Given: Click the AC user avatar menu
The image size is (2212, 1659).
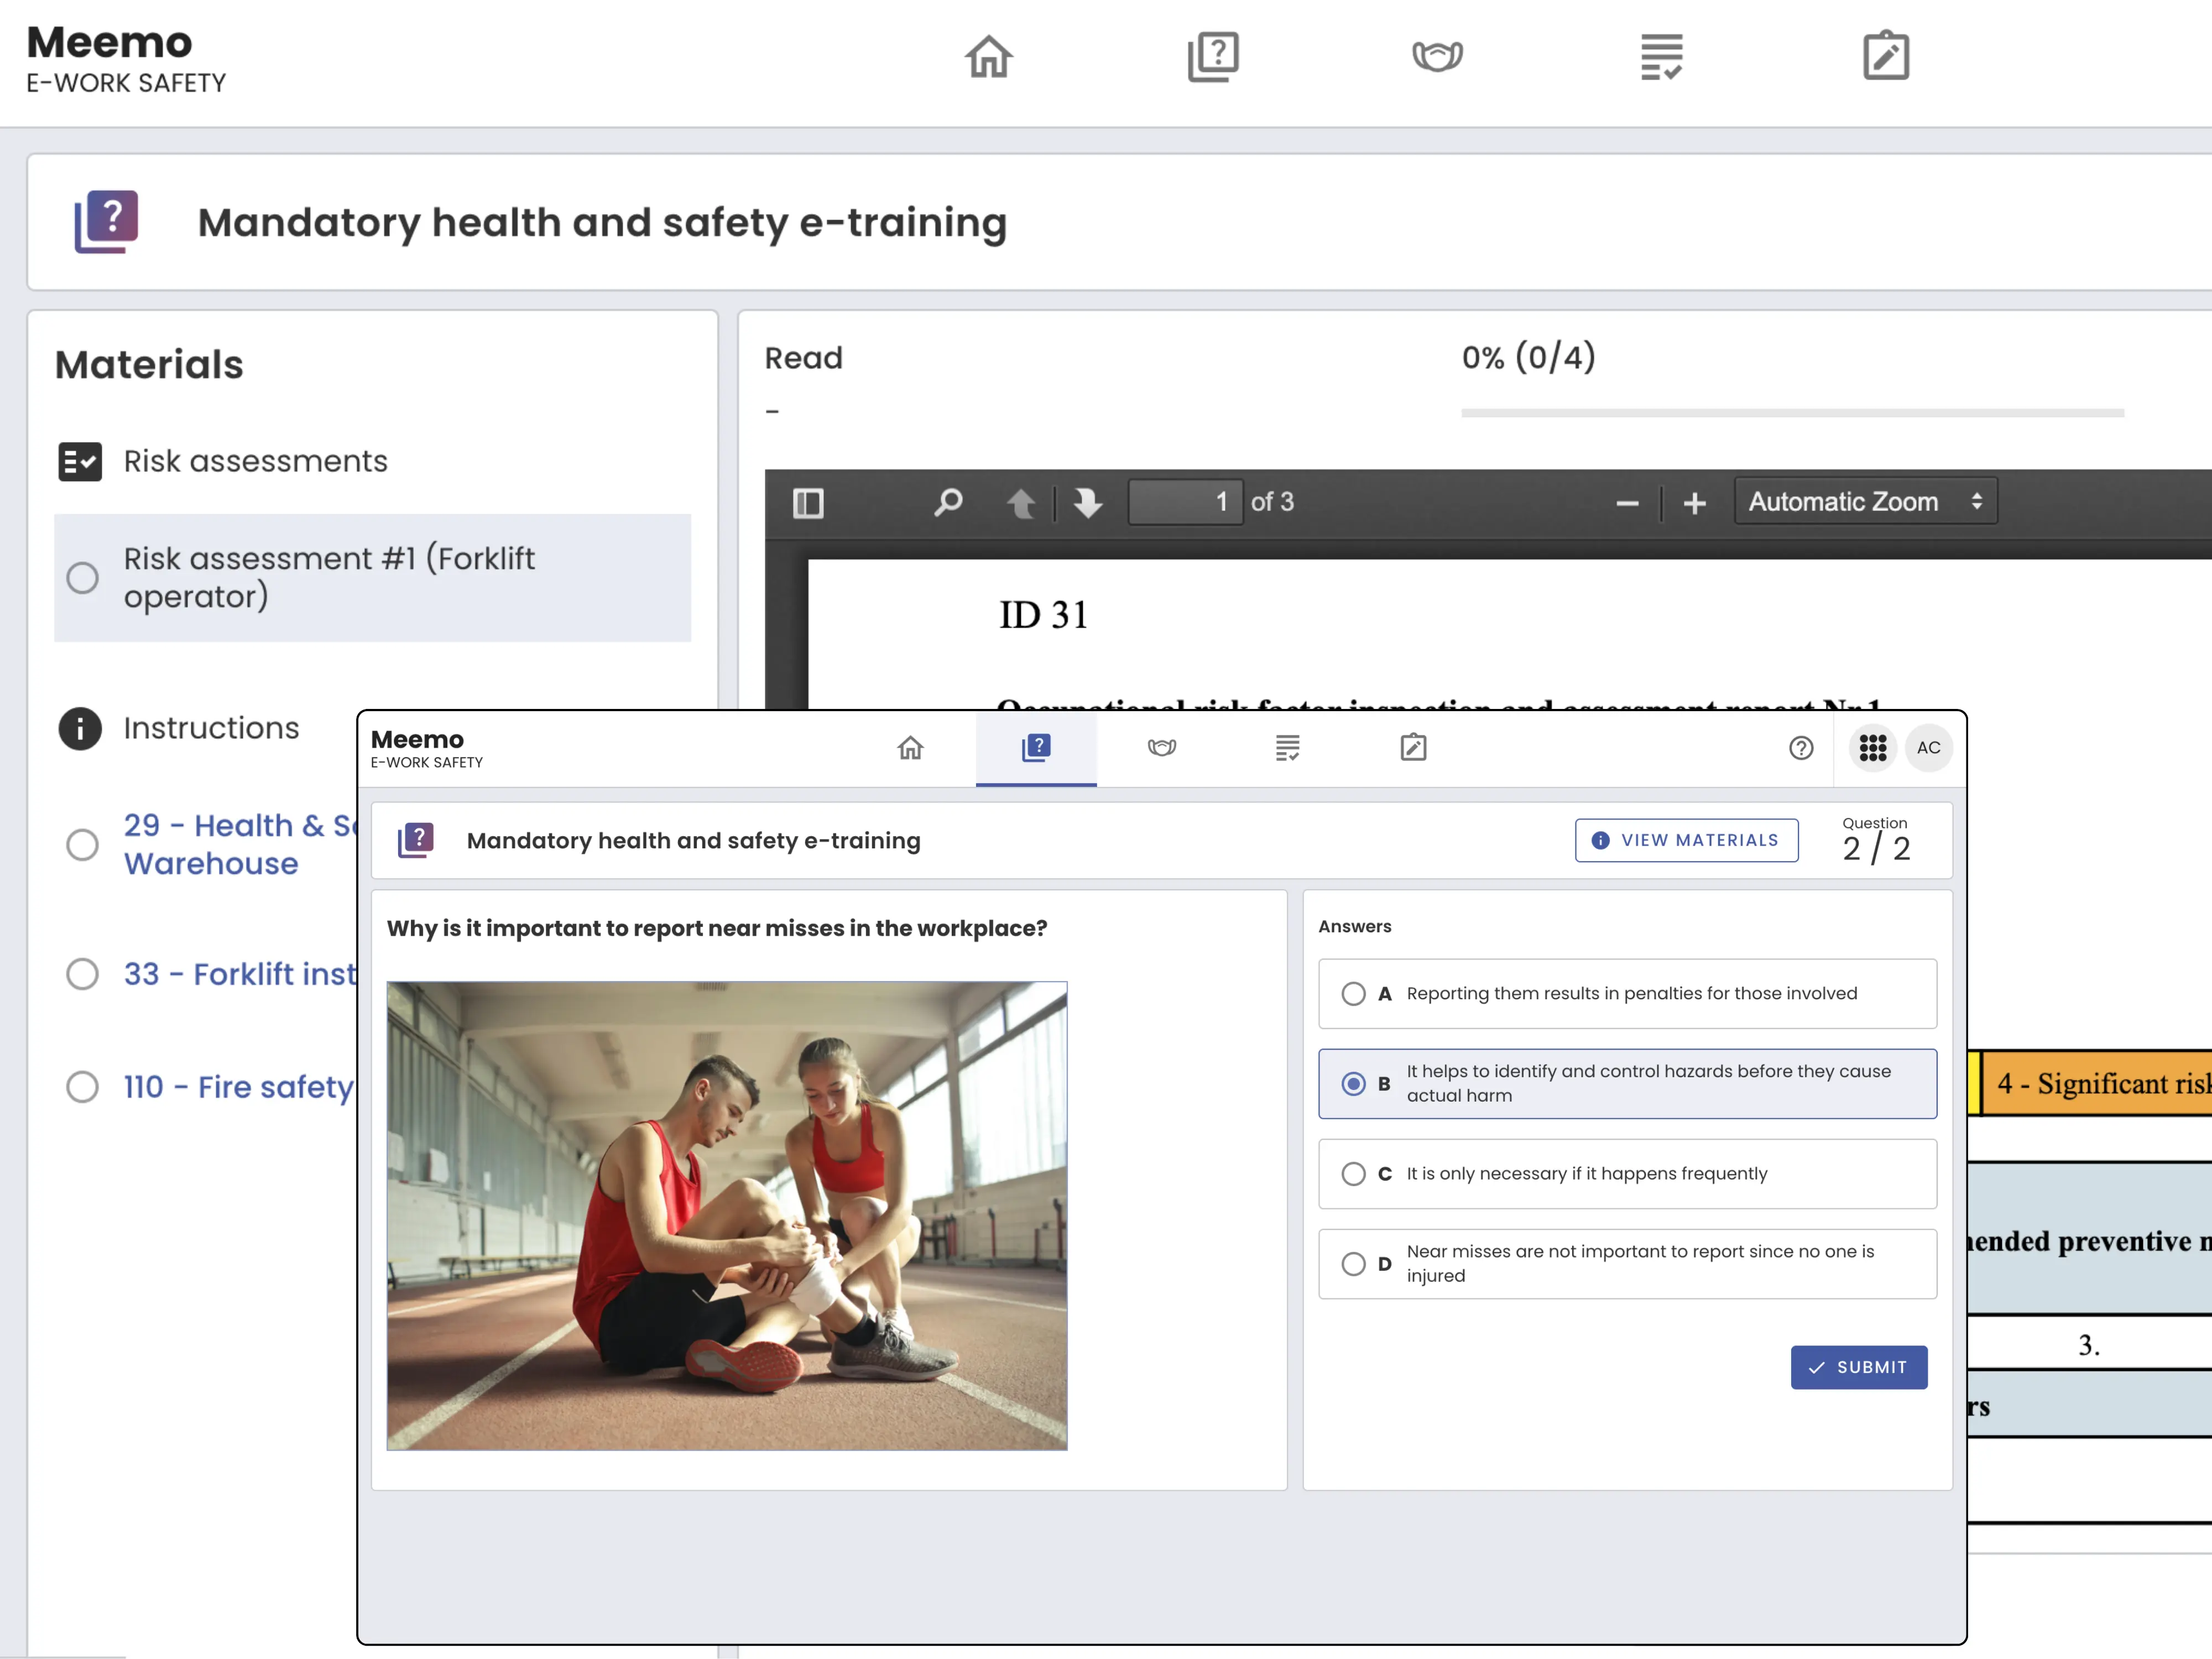Looking at the screenshot, I should click(x=1929, y=748).
